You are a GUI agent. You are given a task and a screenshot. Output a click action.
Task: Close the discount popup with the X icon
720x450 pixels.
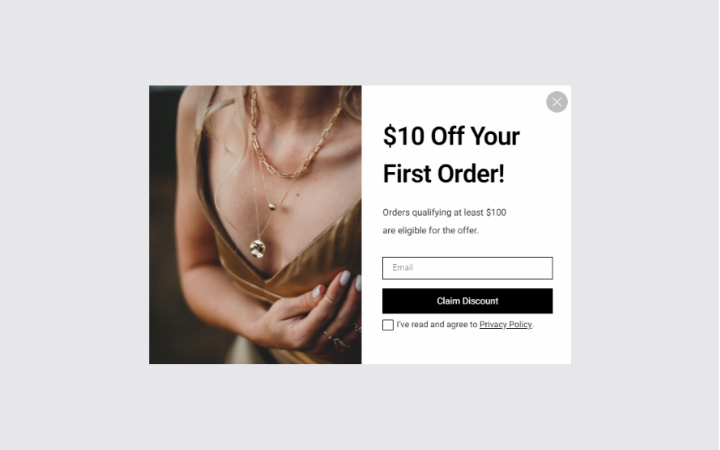click(x=557, y=102)
